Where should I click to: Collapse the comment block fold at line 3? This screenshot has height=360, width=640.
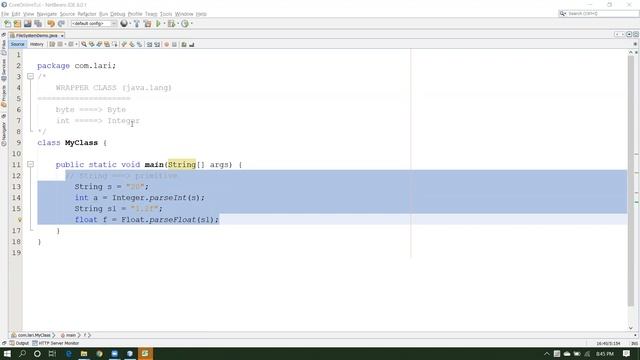click(x=30, y=76)
